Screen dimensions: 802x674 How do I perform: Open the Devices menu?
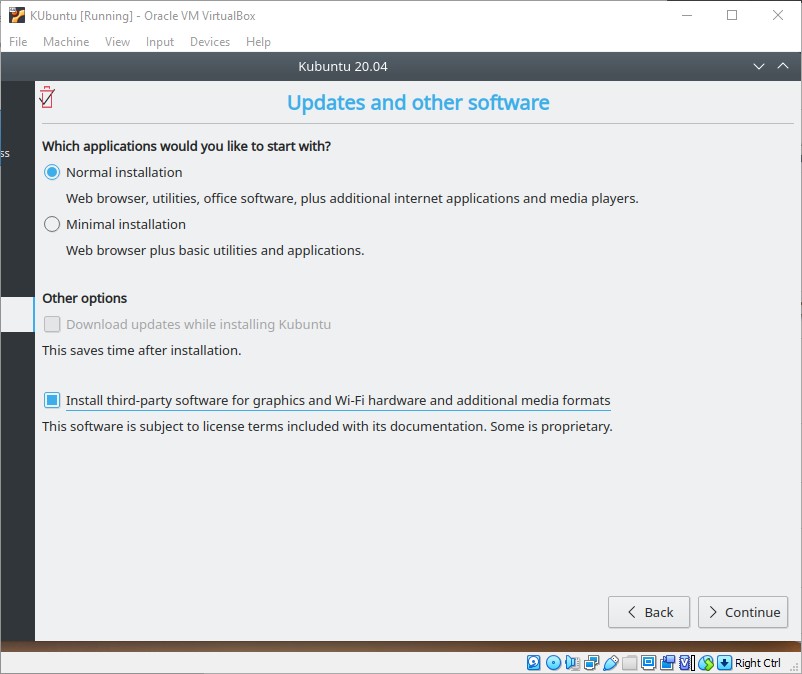[x=210, y=42]
